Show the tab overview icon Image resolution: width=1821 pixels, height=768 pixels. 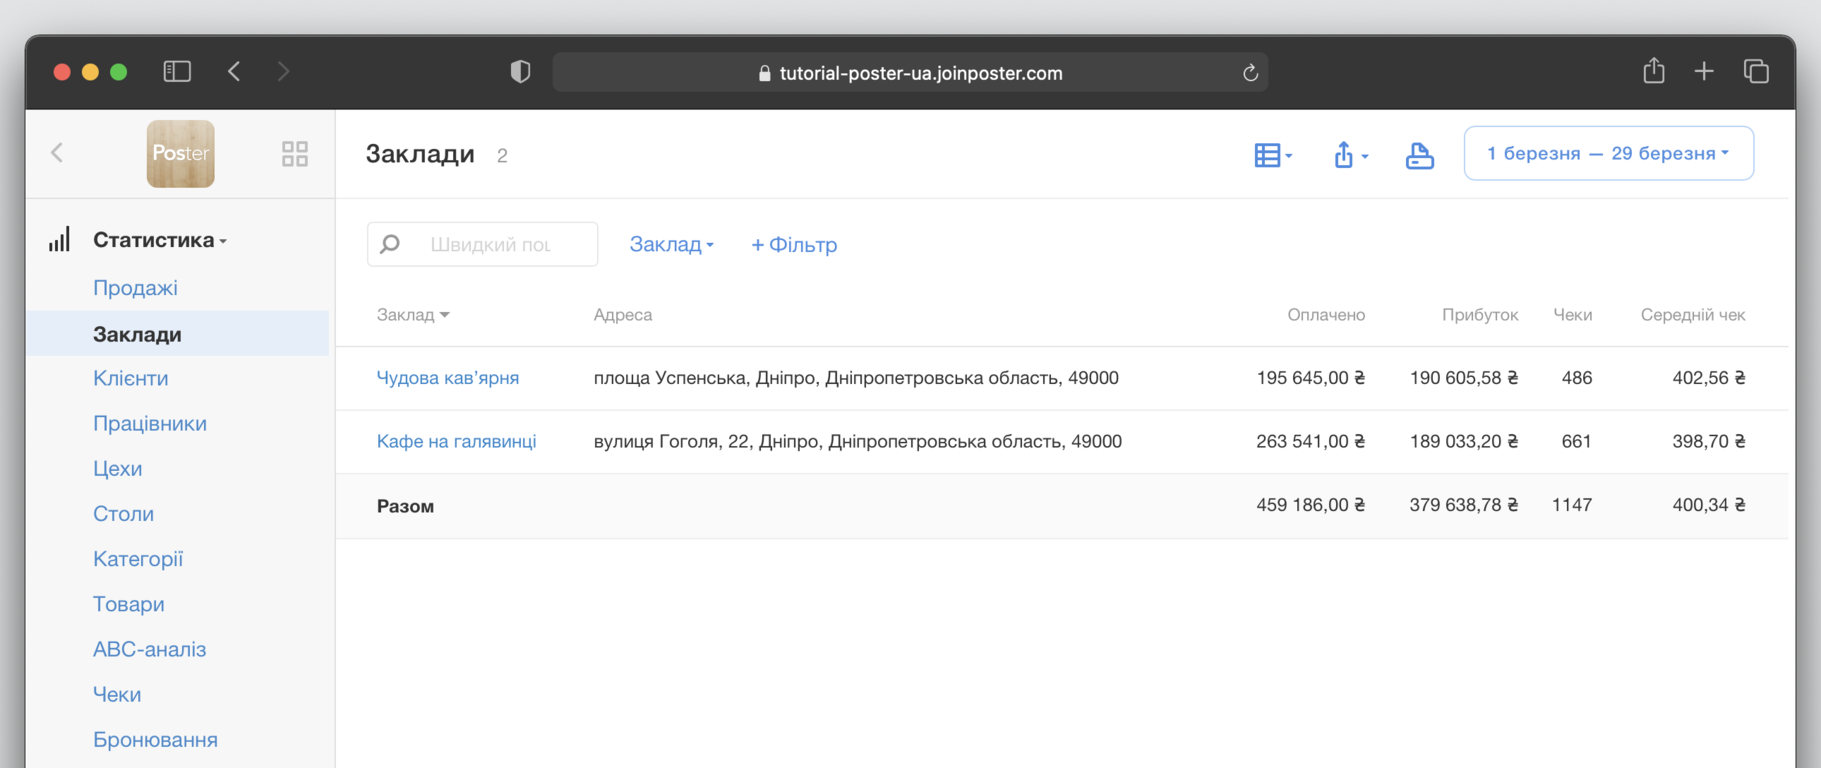tap(1756, 71)
